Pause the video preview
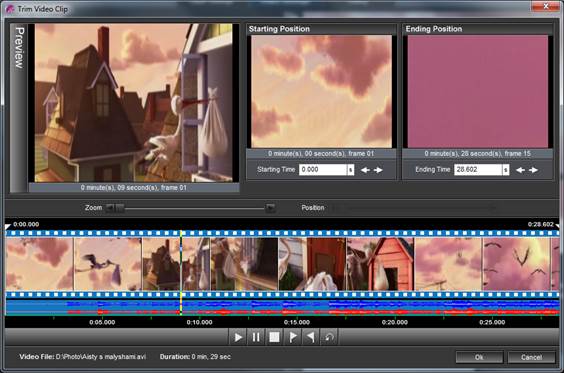The width and height of the screenshot is (564, 373). point(256,337)
